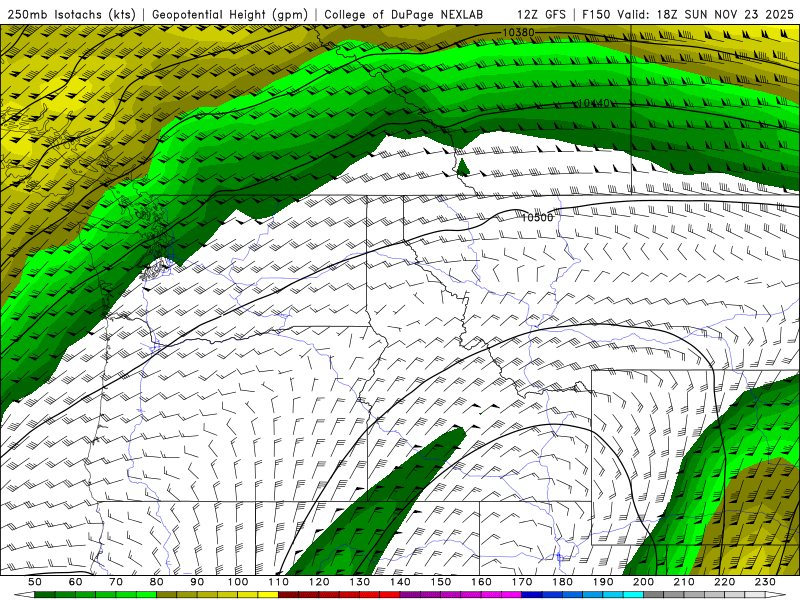Click the 10500 height contour label
This screenshot has height=600, width=800.
click(537, 217)
